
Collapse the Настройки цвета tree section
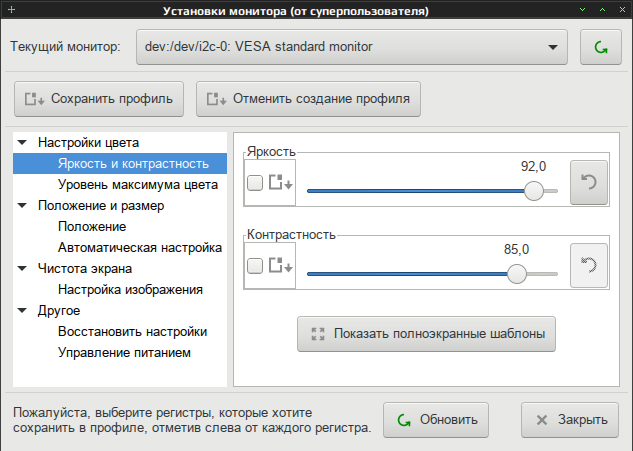pyautogui.click(x=23, y=143)
